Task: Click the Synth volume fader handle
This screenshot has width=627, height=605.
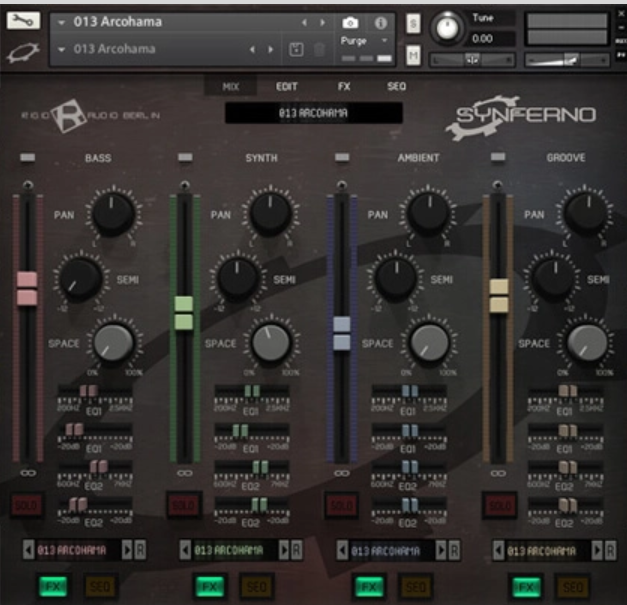Action: click(x=184, y=313)
